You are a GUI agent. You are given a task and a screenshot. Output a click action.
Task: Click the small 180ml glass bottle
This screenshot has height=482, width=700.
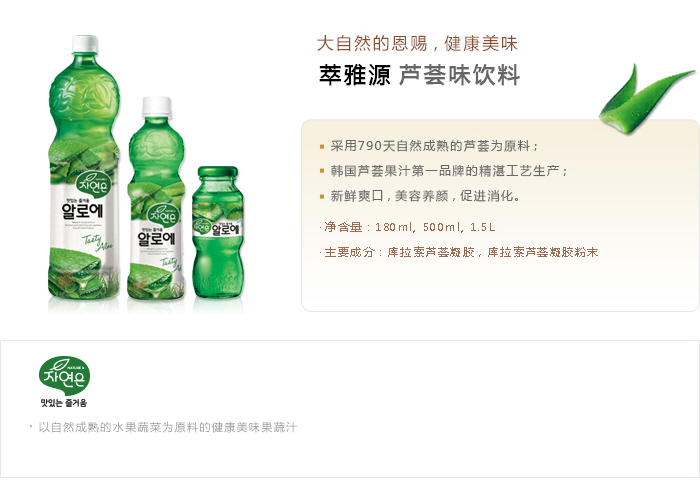click(218, 232)
